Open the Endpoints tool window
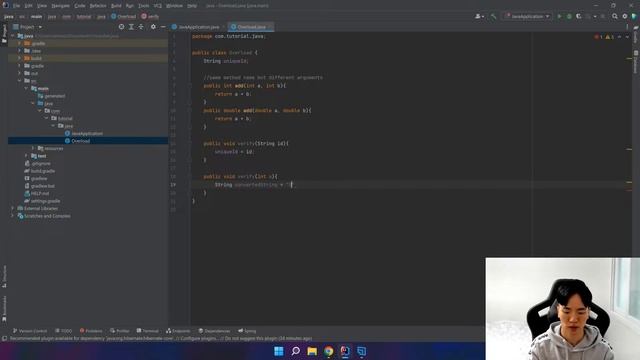Screen dimensions: 640x360 (x=178, y=331)
